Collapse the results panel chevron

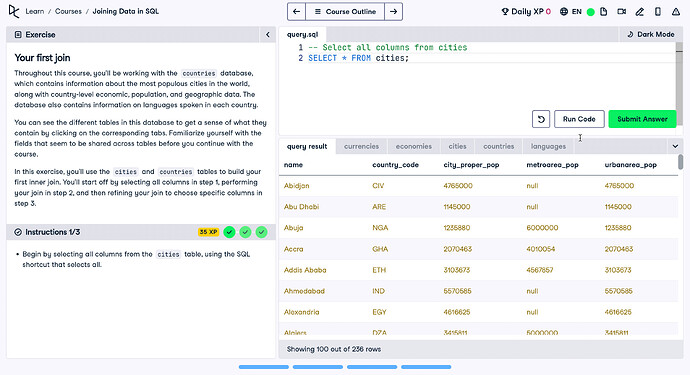[675, 146]
